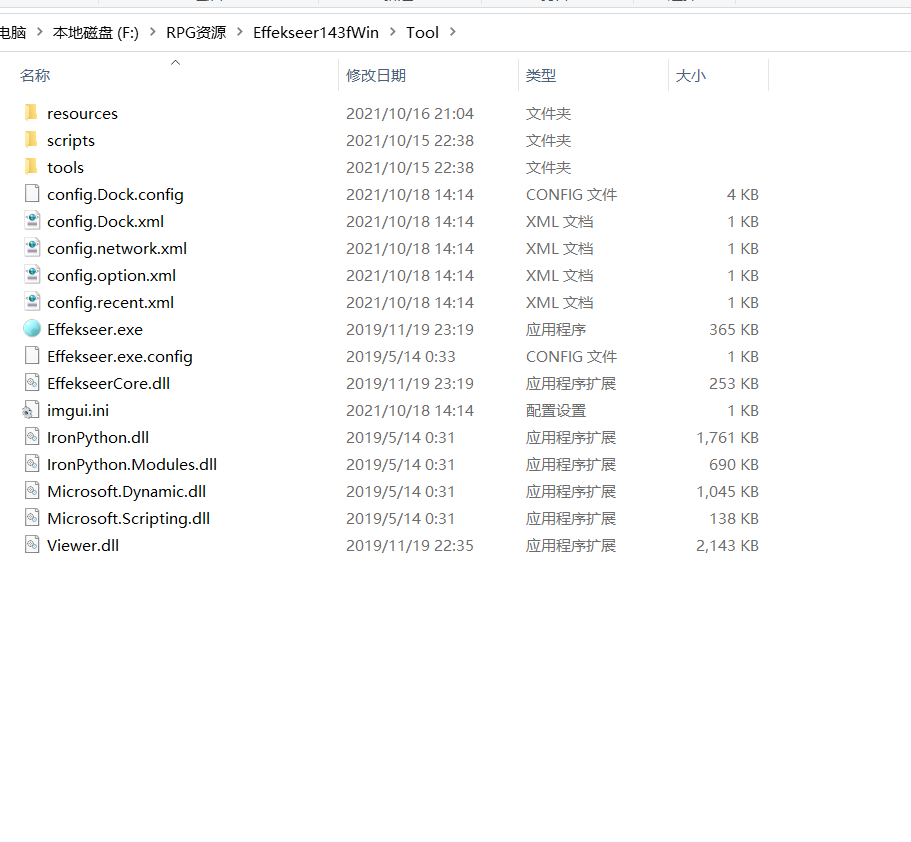Select the config.recent.xml file name

point(110,303)
